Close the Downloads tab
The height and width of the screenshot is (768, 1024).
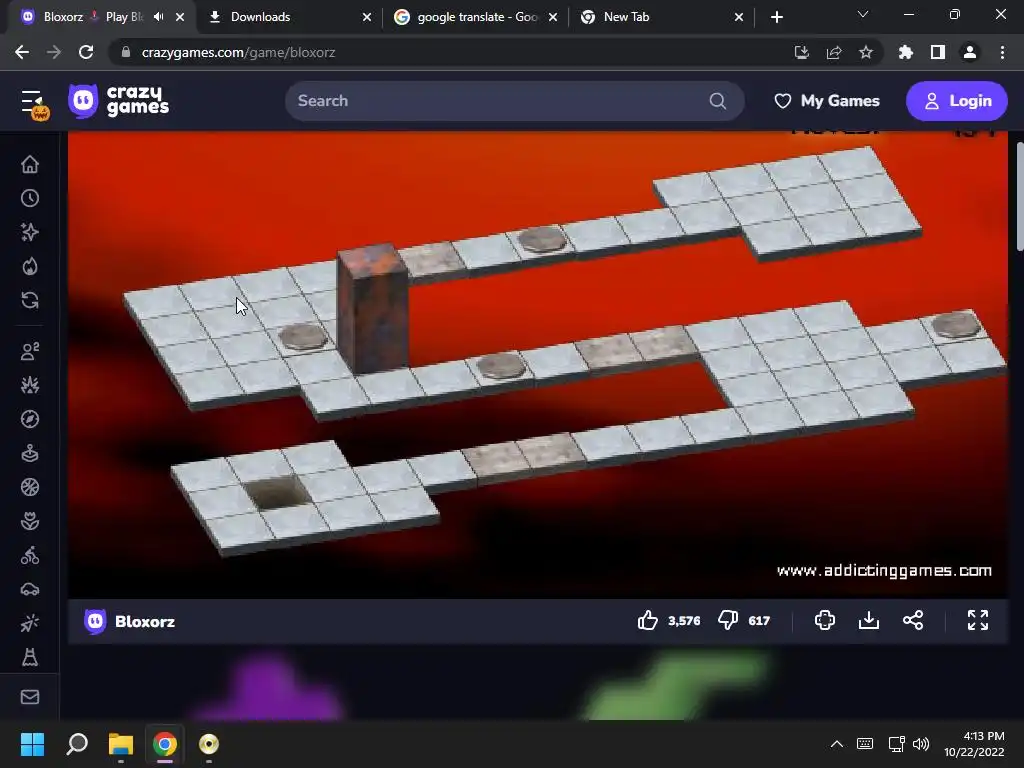tap(367, 17)
